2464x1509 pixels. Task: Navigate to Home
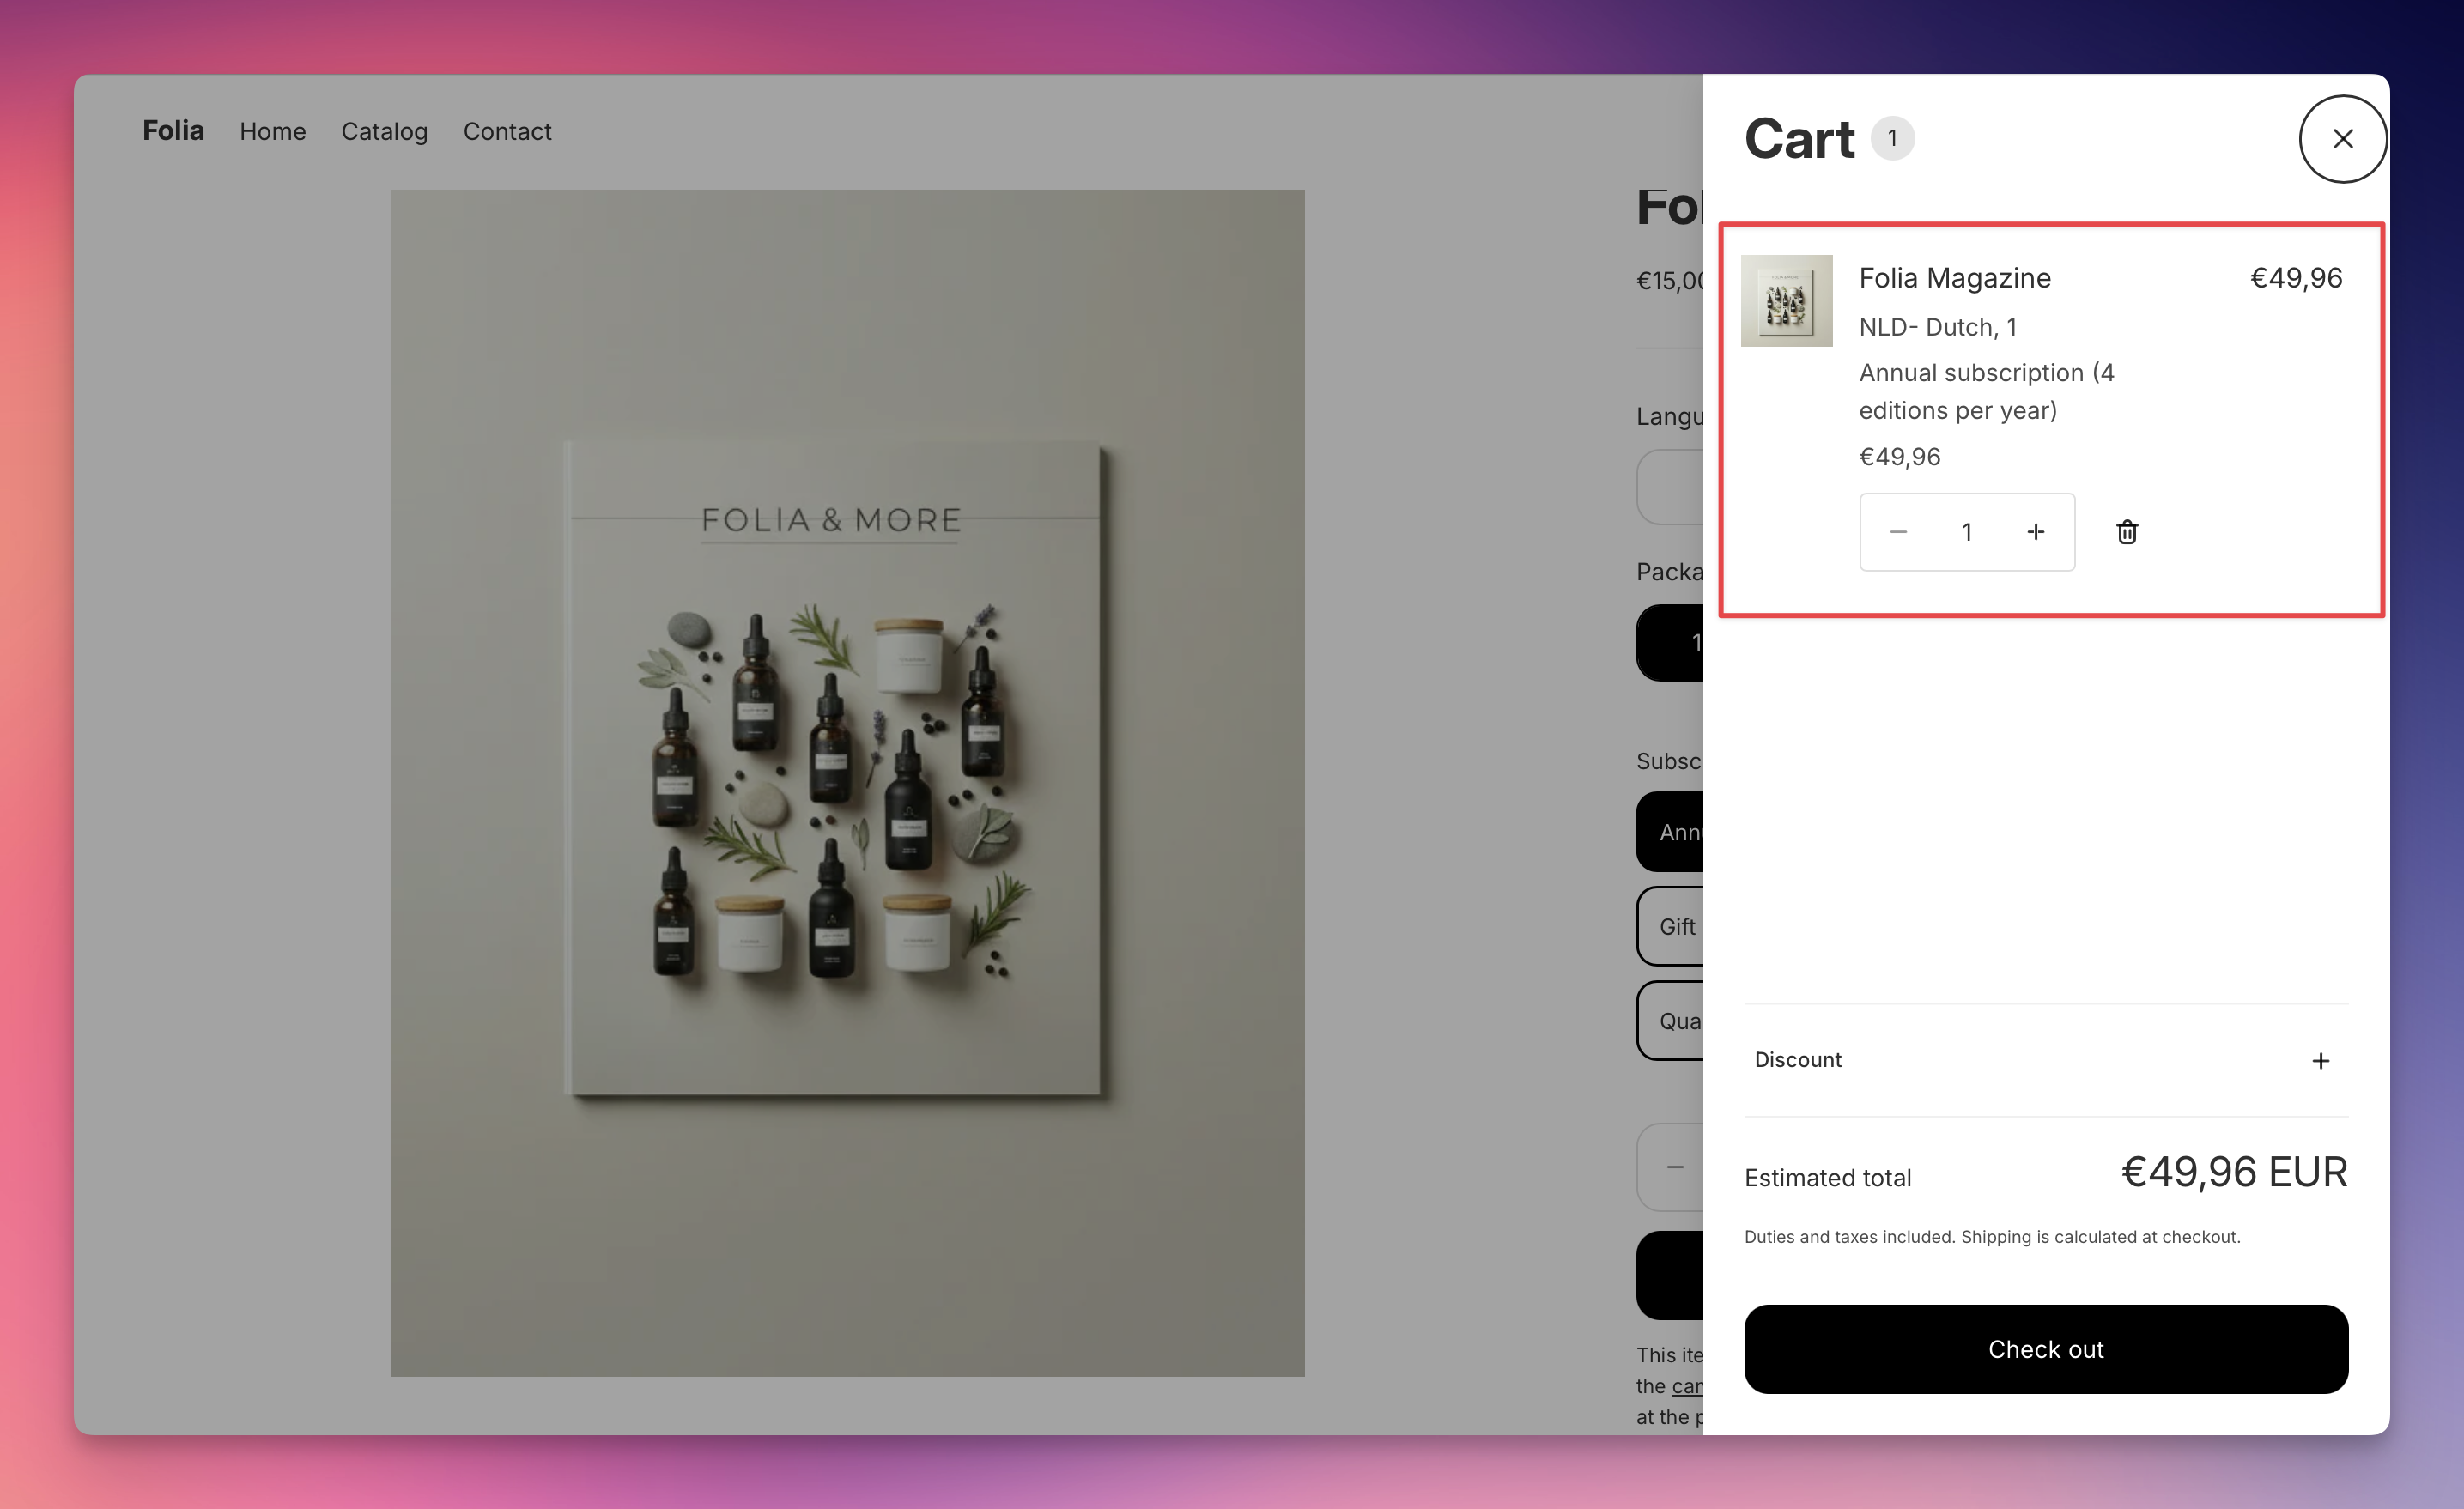click(x=272, y=131)
